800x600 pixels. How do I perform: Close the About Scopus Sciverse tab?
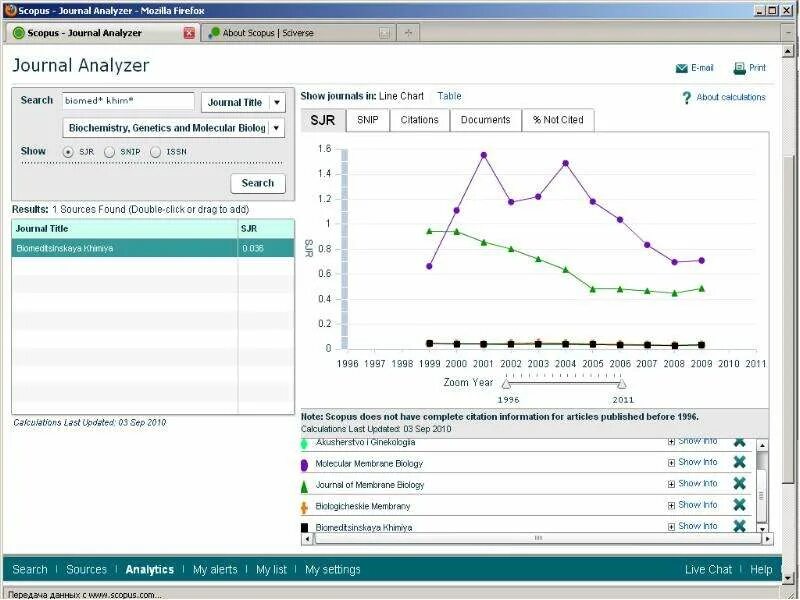[x=385, y=33]
